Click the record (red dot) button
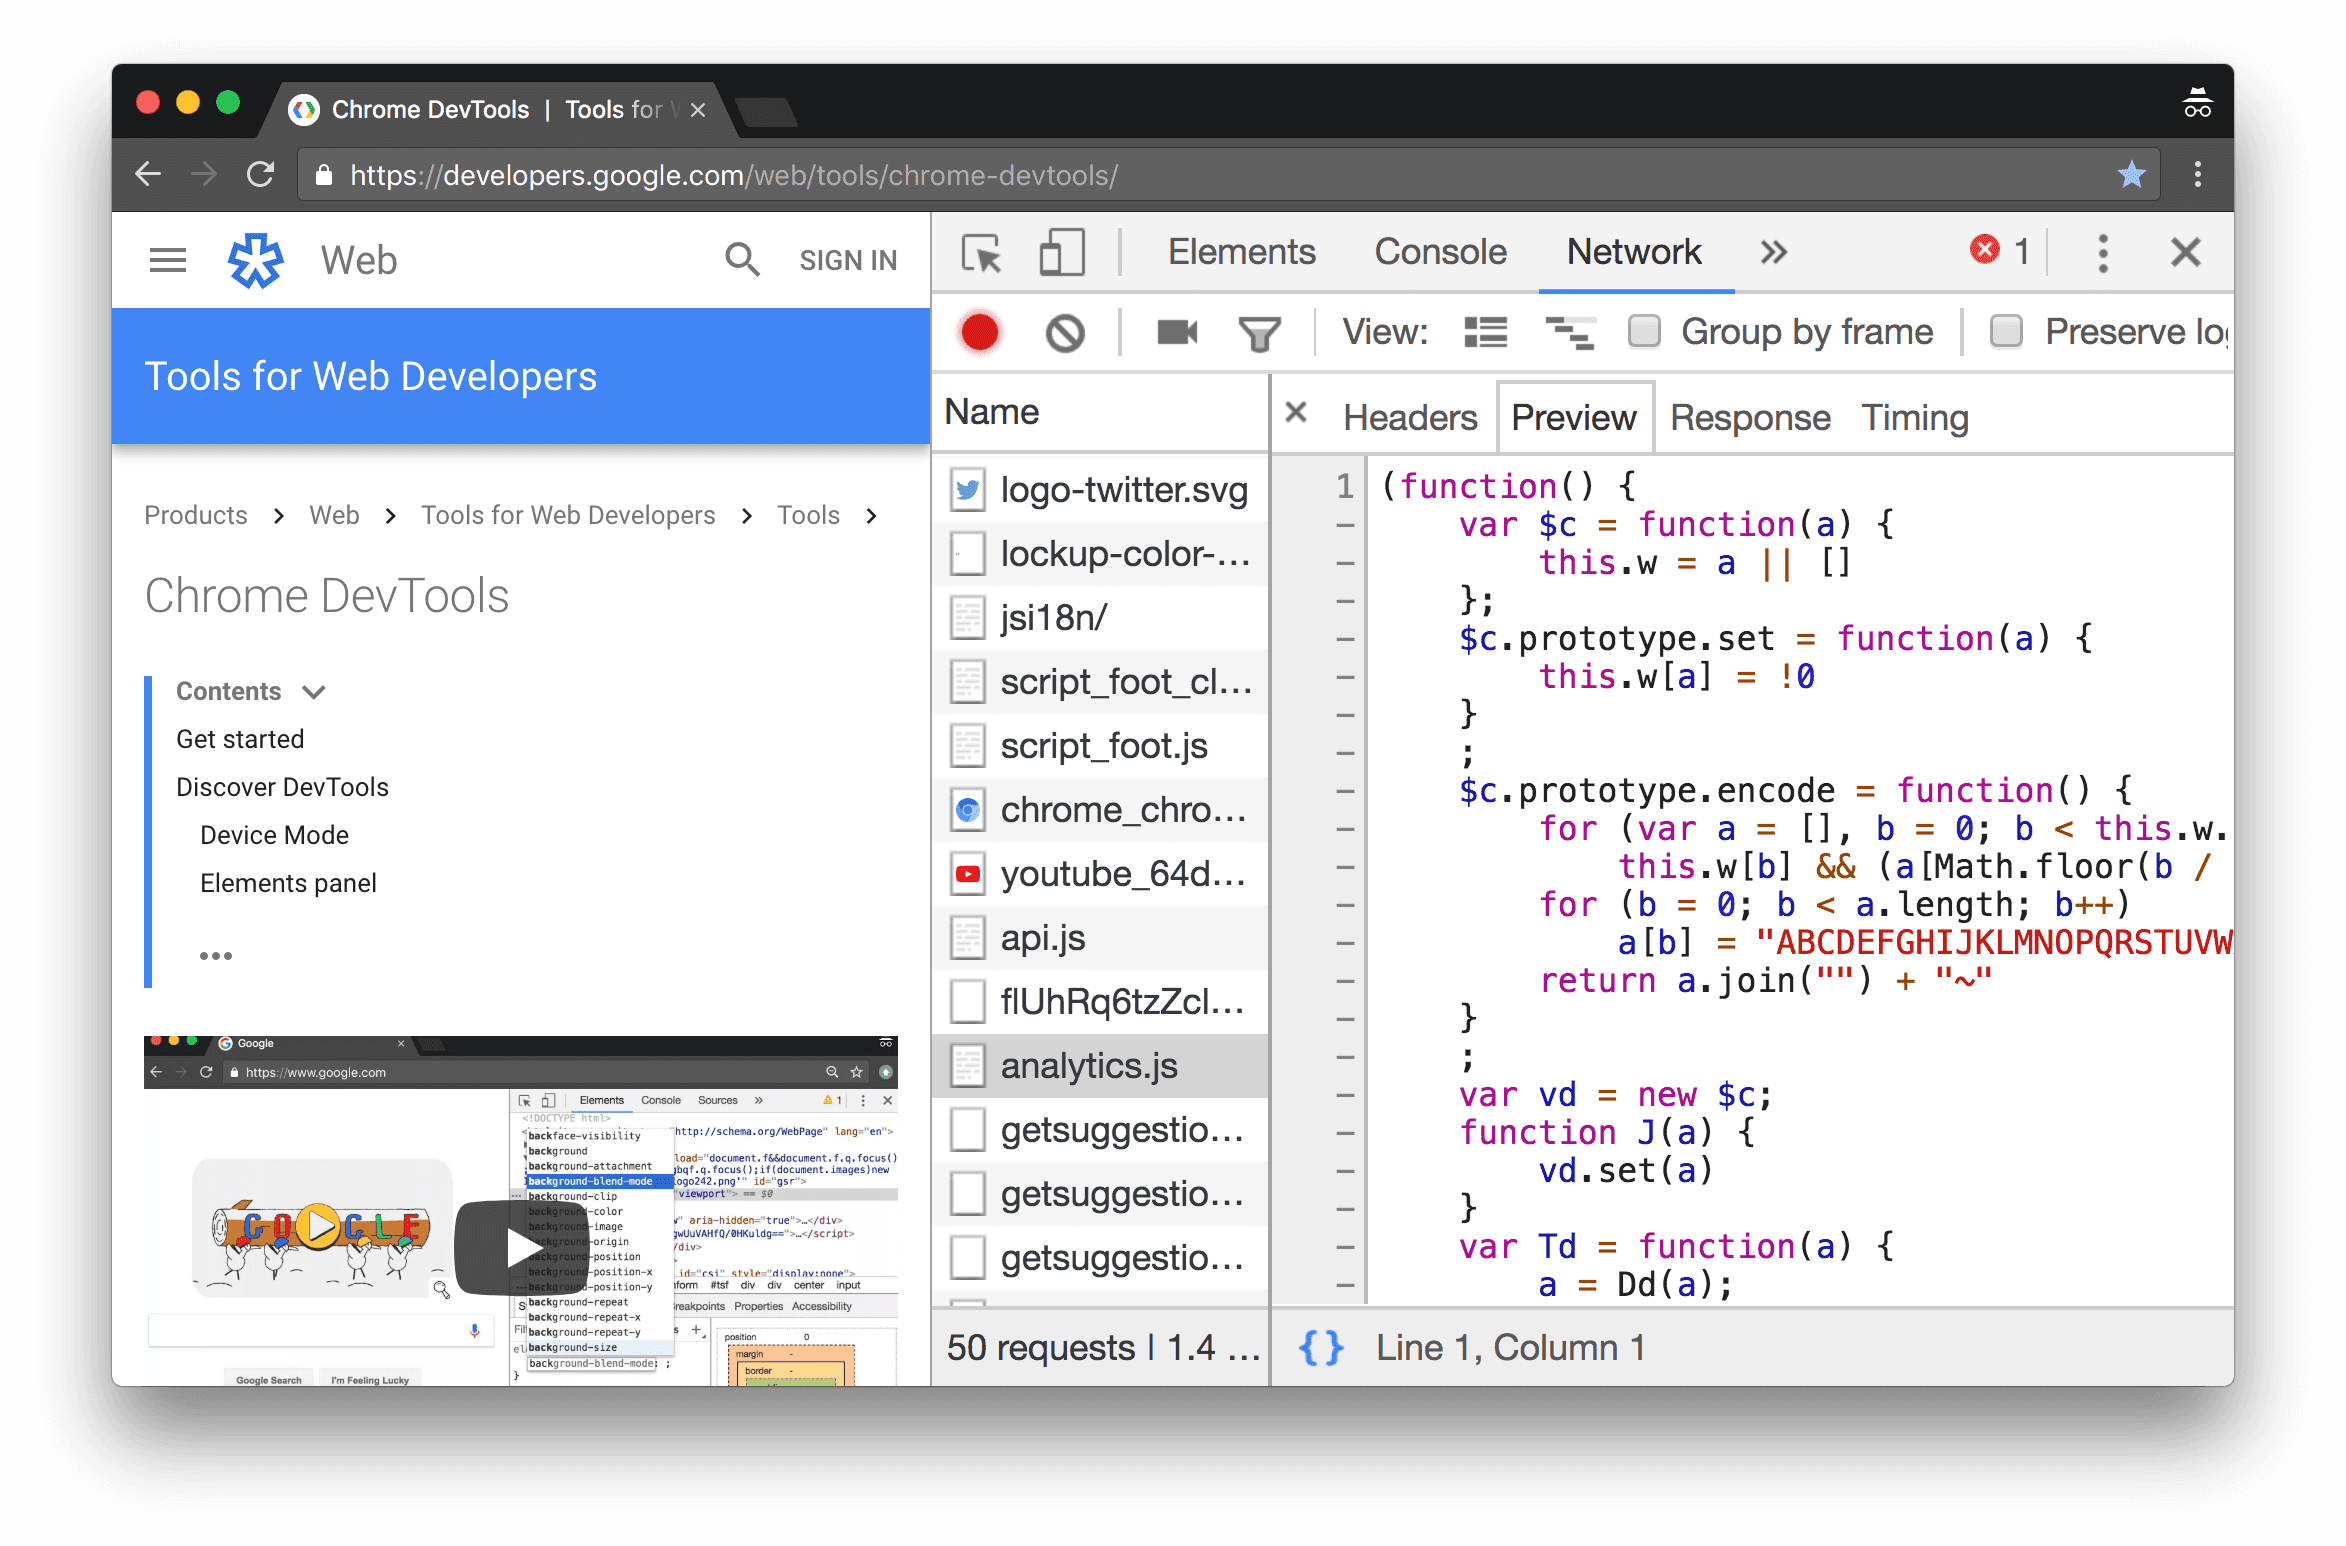This screenshot has width=2346, height=1546. (x=978, y=333)
